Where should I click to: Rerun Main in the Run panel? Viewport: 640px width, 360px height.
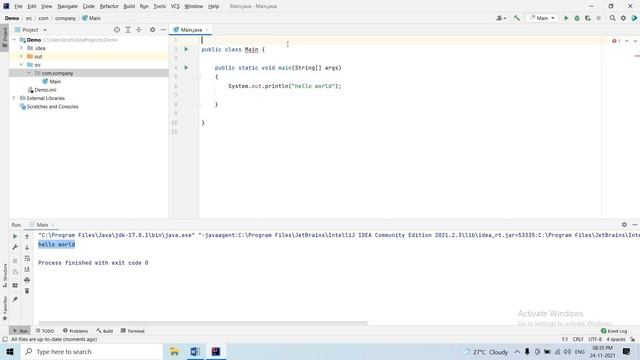(15, 236)
